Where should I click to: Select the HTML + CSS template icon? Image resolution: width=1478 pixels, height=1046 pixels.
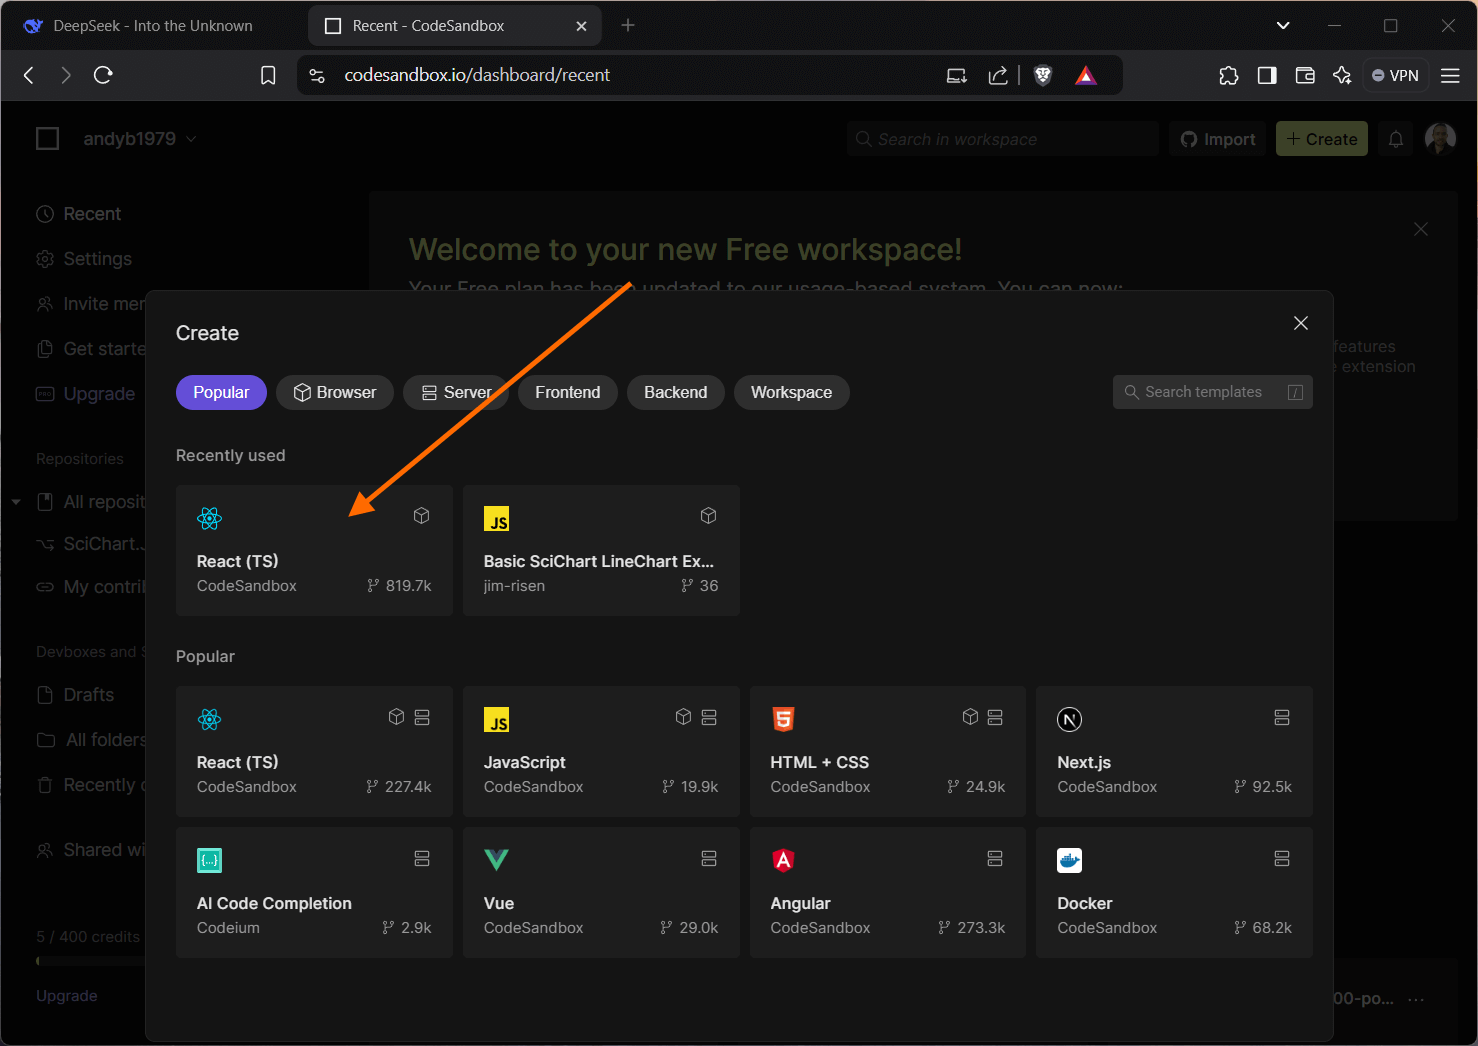[783, 719]
